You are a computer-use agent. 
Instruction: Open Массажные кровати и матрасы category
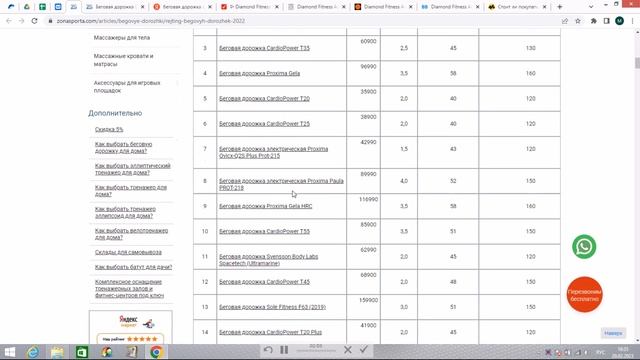[x=124, y=60]
